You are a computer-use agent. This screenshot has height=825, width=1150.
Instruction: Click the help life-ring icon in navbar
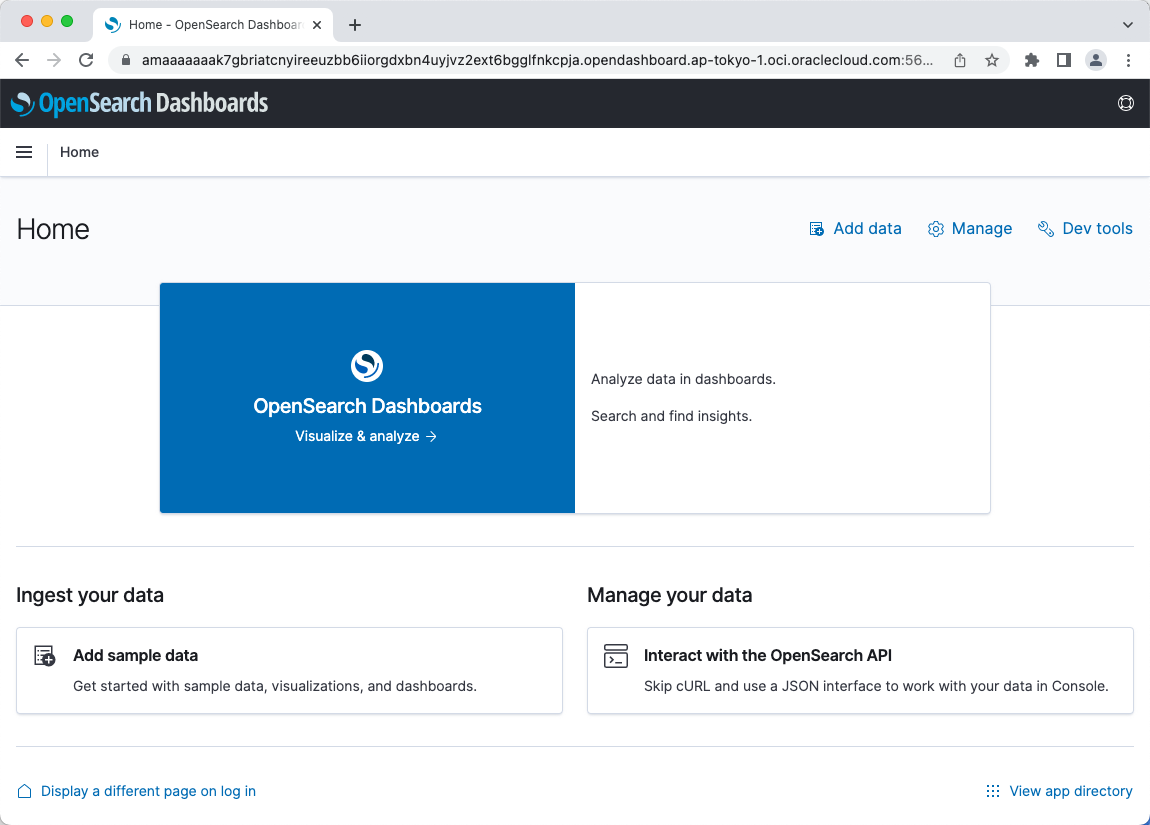(1126, 103)
